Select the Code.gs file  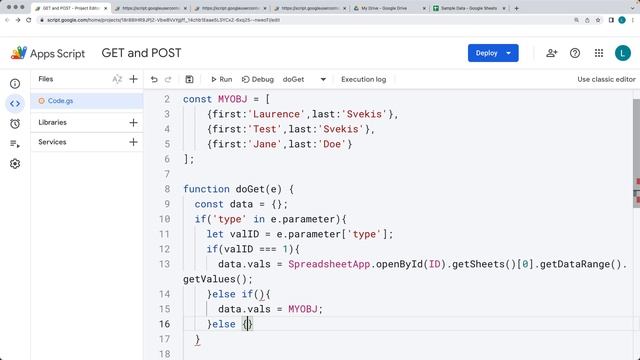[87, 101]
